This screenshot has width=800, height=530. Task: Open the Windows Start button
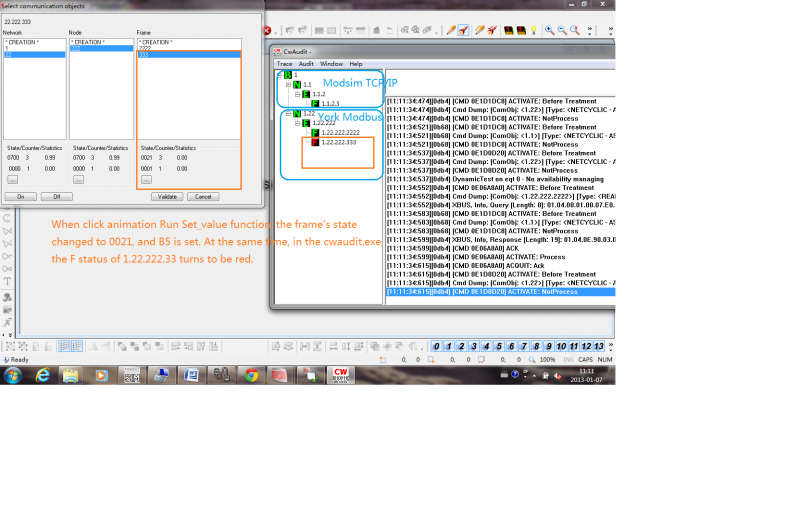(13, 375)
